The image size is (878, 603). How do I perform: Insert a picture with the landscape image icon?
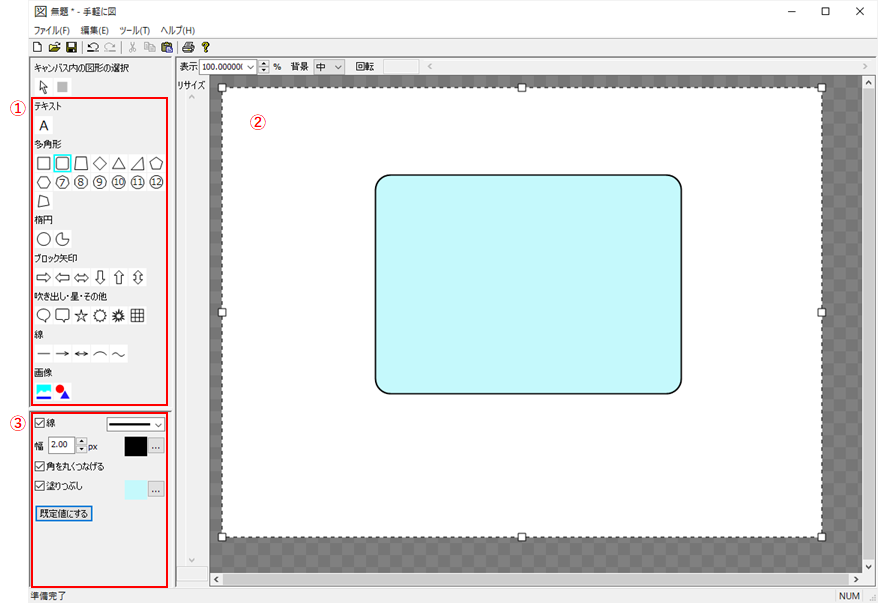[44, 391]
